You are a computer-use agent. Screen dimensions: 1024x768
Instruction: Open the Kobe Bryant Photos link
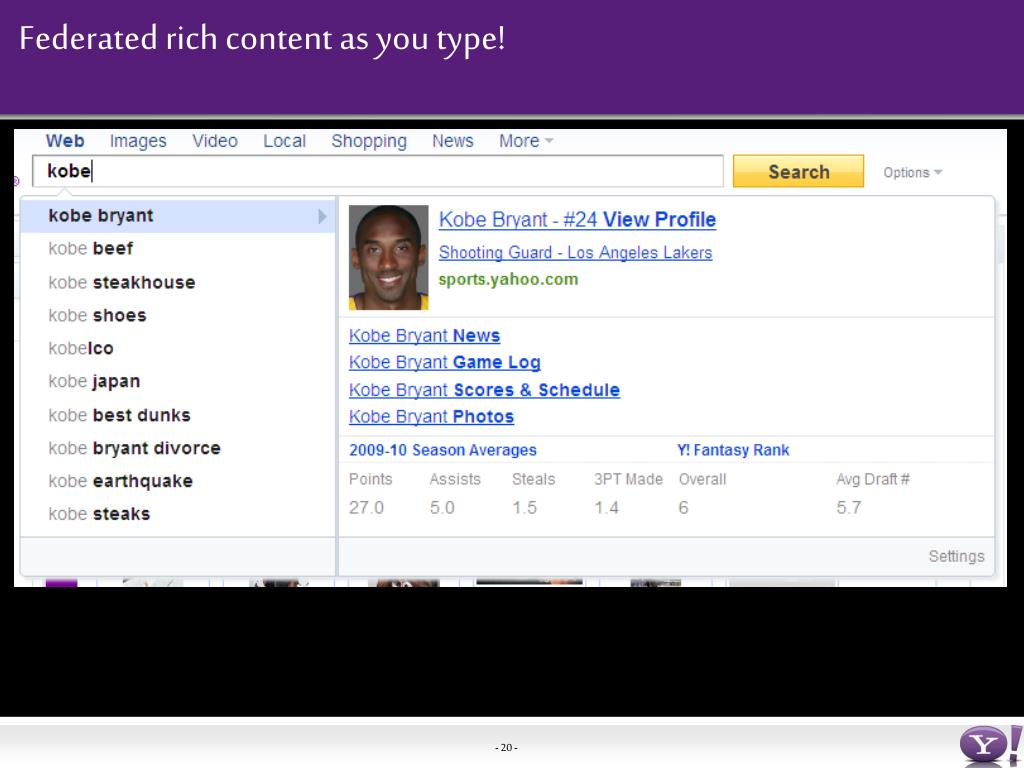(x=432, y=417)
